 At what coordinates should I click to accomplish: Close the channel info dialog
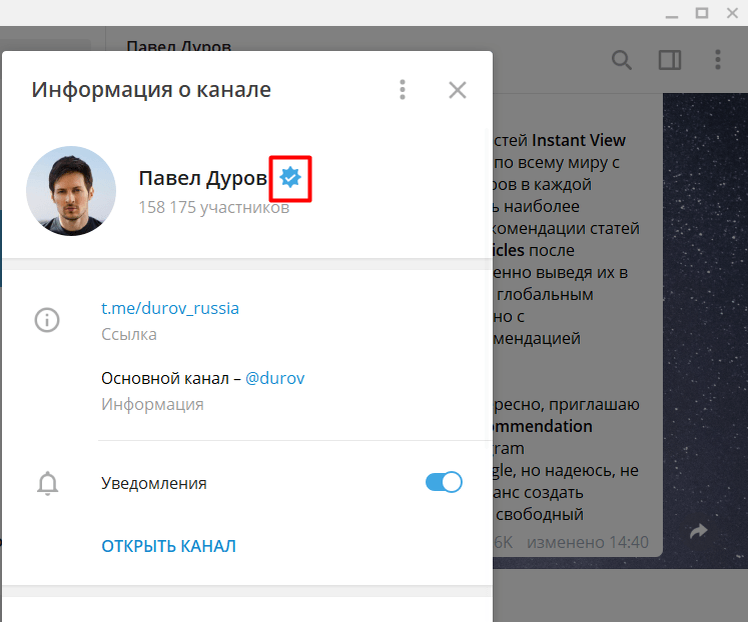click(457, 90)
